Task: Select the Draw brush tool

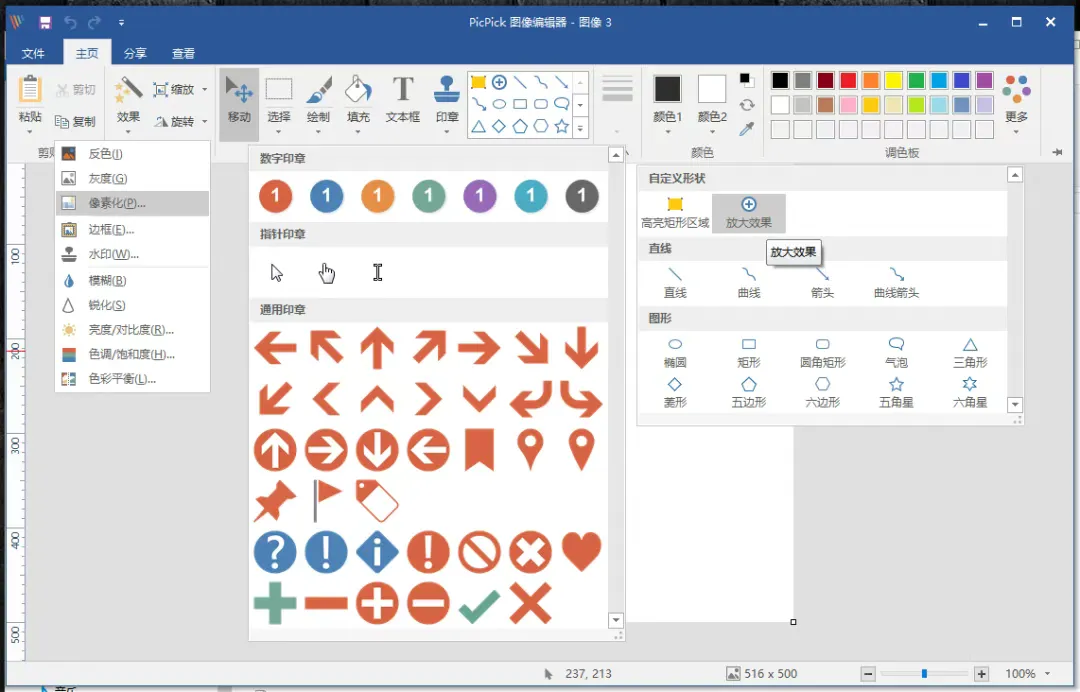Action: click(318, 101)
